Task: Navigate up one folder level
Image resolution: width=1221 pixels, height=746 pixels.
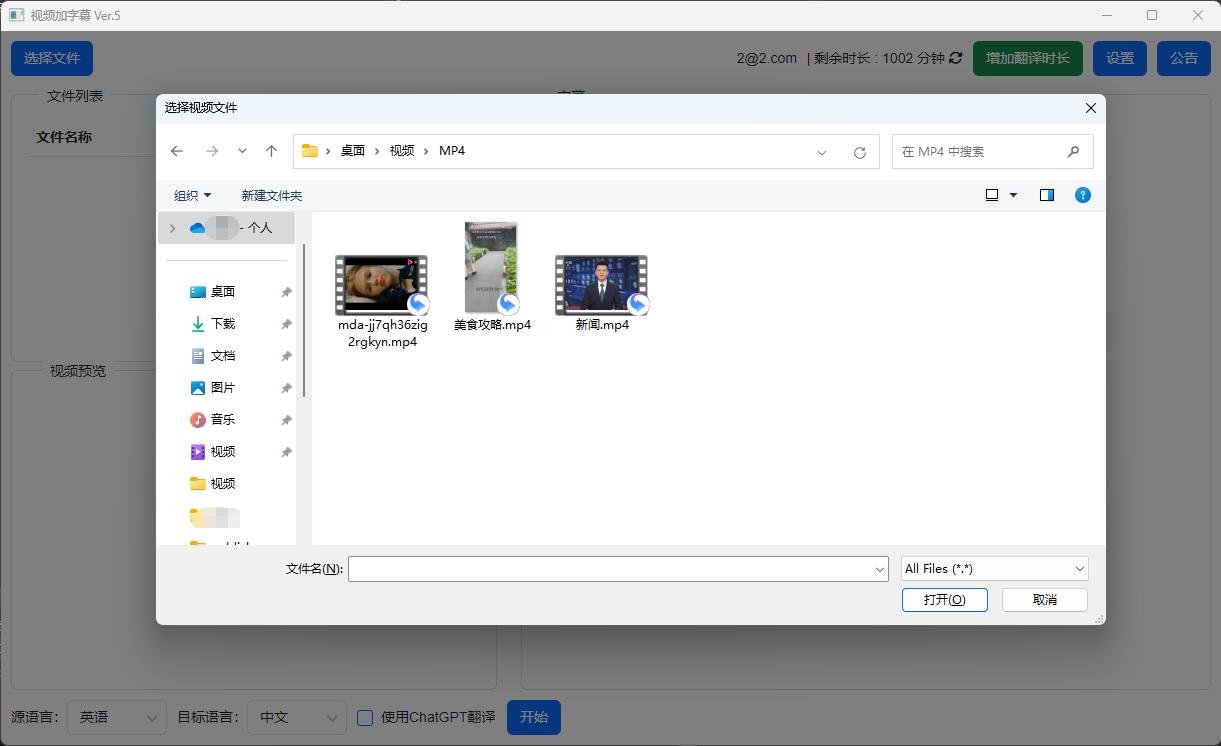Action: coord(270,151)
